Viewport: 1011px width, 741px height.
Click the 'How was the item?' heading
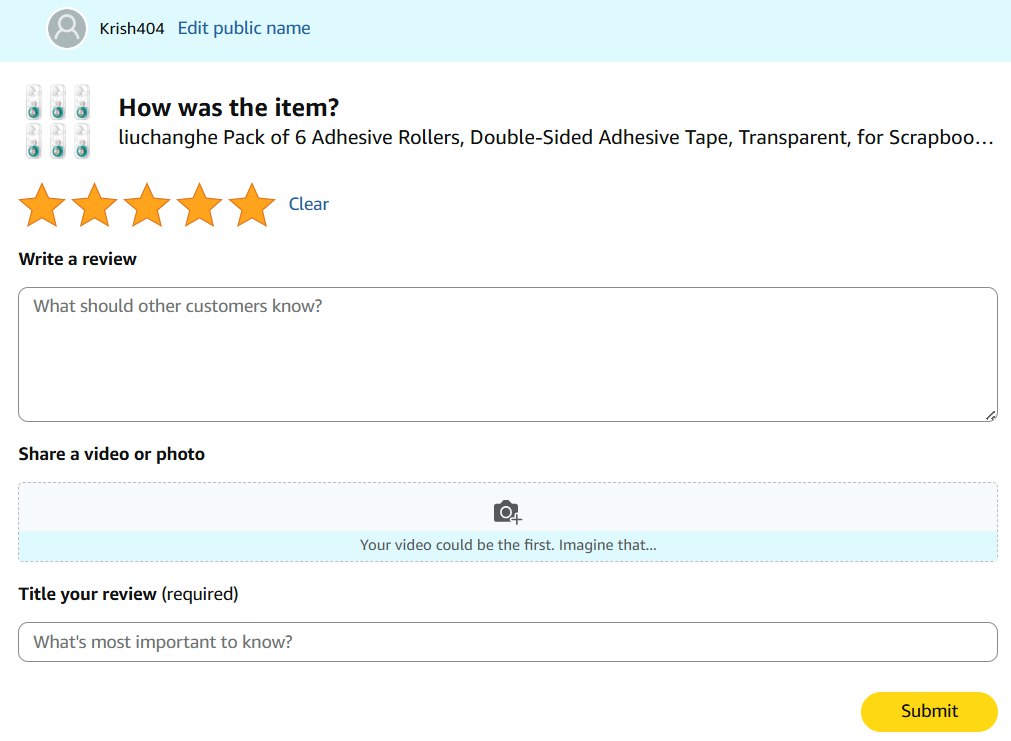tap(229, 108)
